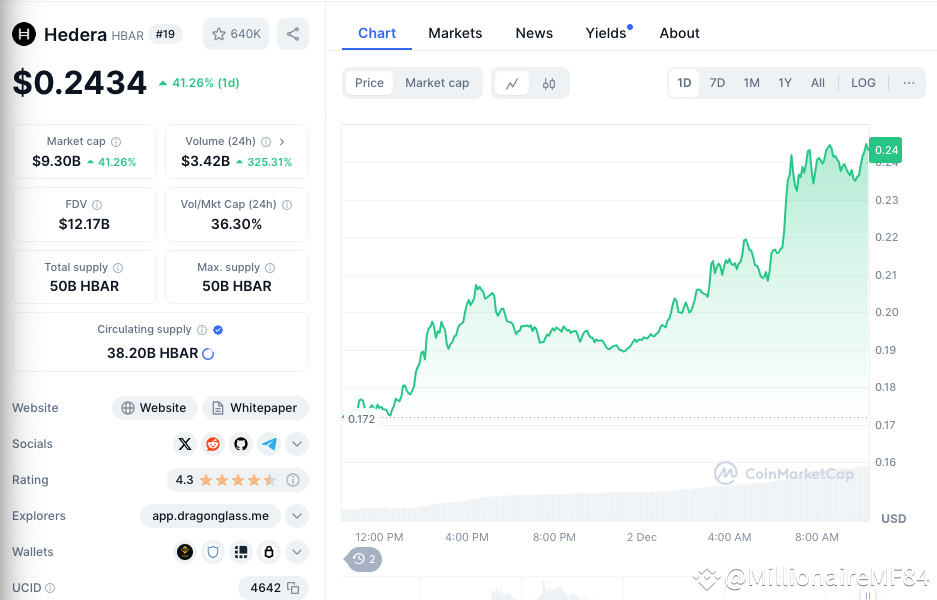The height and width of the screenshot is (600, 937).
Task: Click the $3.42B volume value
Action: tap(206, 161)
